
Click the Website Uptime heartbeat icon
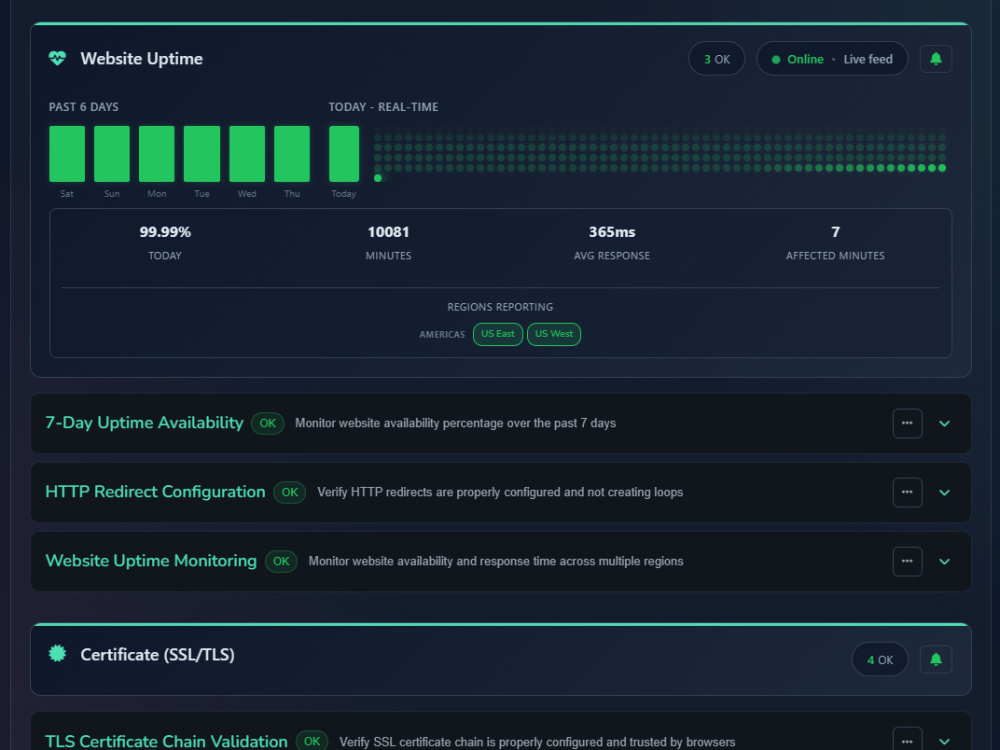(57, 59)
